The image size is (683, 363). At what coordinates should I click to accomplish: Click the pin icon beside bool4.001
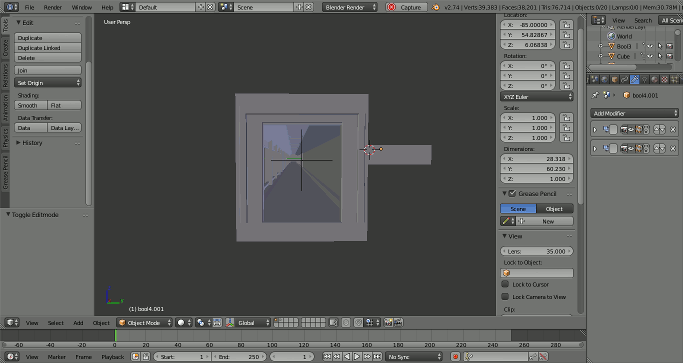[x=595, y=95]
